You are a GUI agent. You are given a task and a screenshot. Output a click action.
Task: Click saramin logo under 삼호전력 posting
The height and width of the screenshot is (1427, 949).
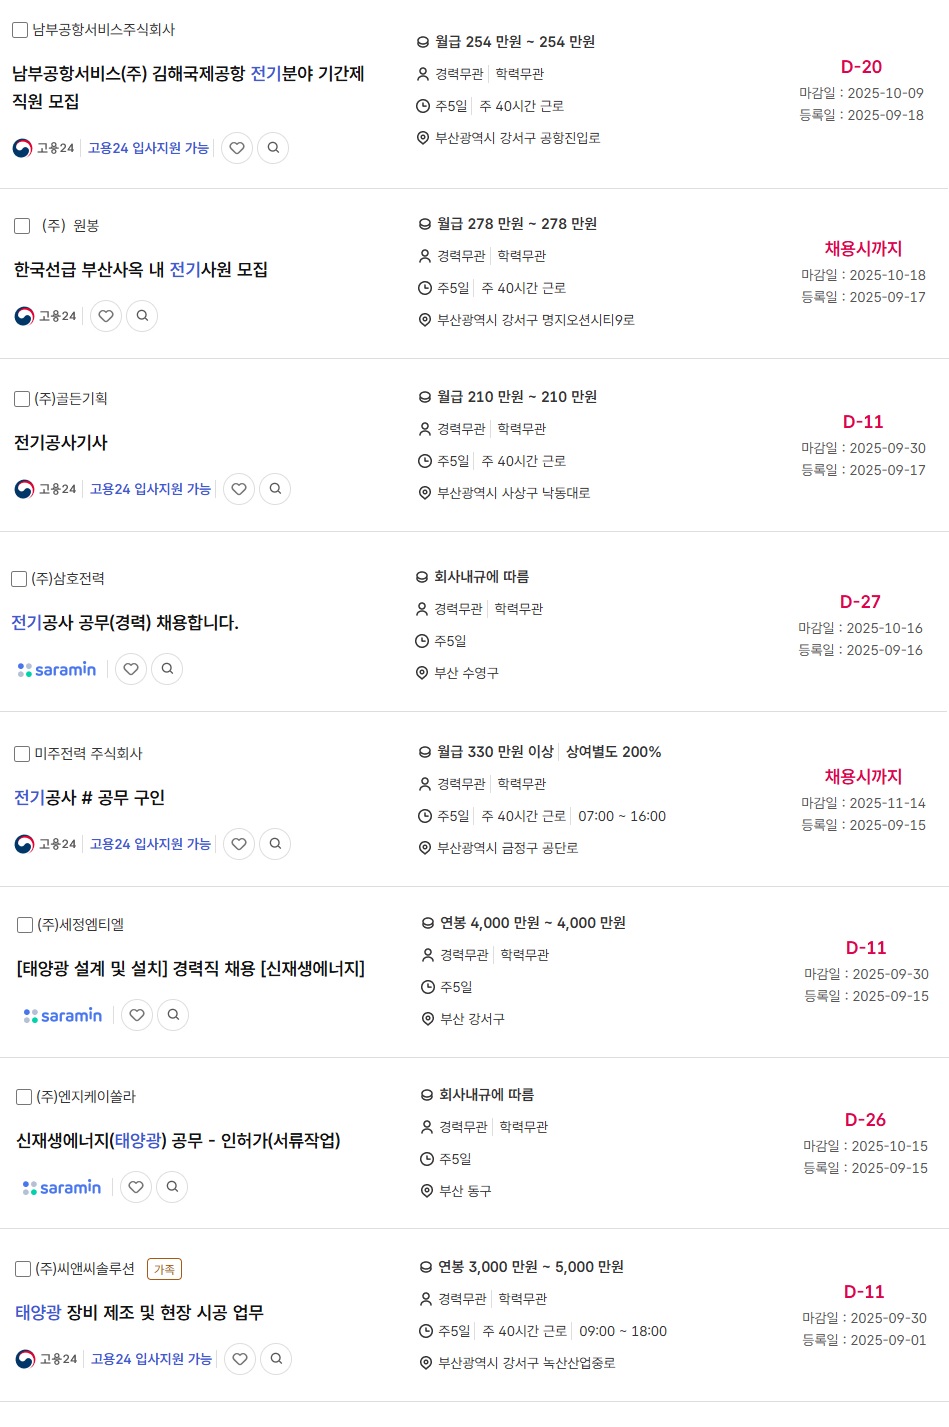(x=58, y=669)
